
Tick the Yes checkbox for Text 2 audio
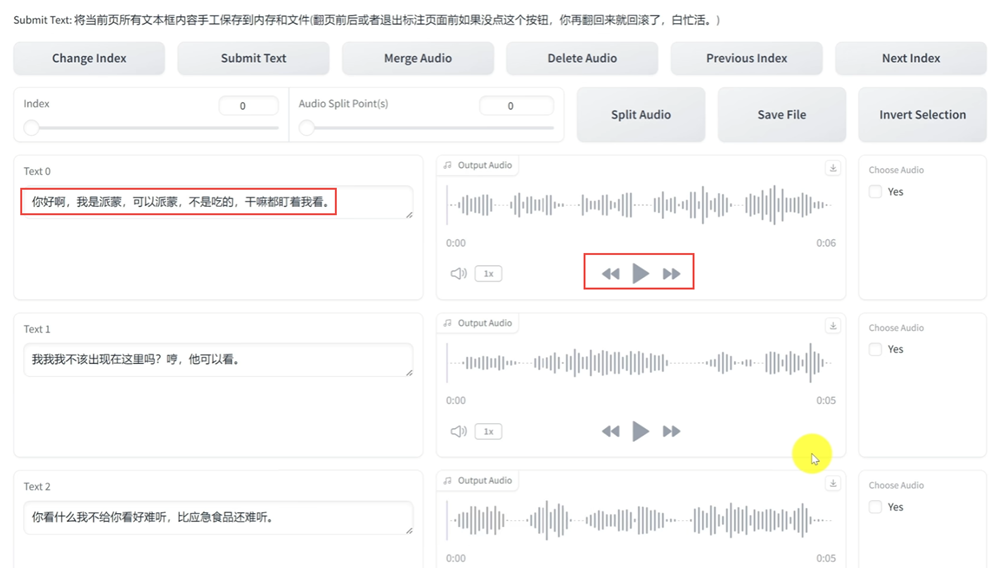pyautogui.click(x=875, y=507)
